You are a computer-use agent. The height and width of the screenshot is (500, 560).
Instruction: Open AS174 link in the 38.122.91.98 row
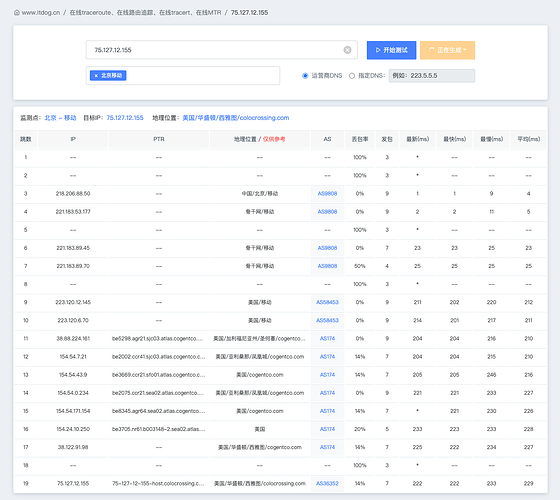tap(327, 447)
